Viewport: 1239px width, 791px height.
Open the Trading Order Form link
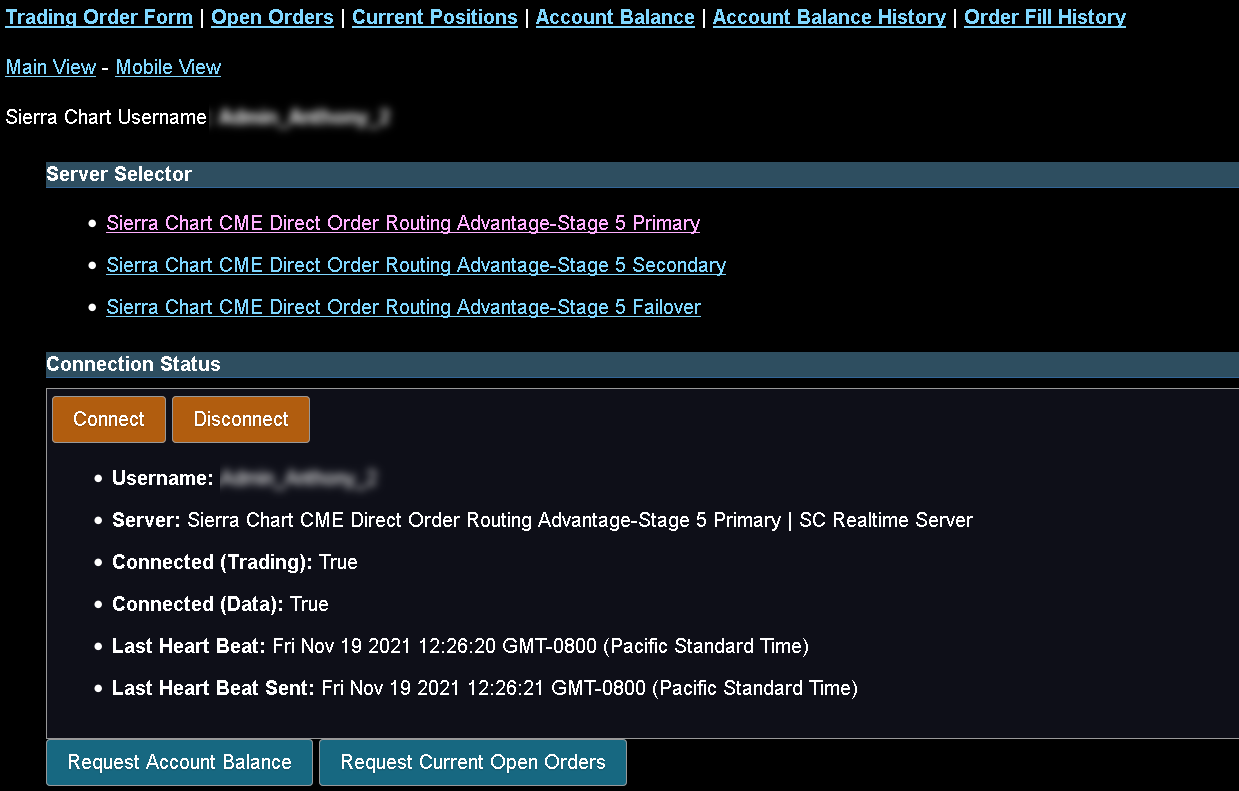click(99, 17)
